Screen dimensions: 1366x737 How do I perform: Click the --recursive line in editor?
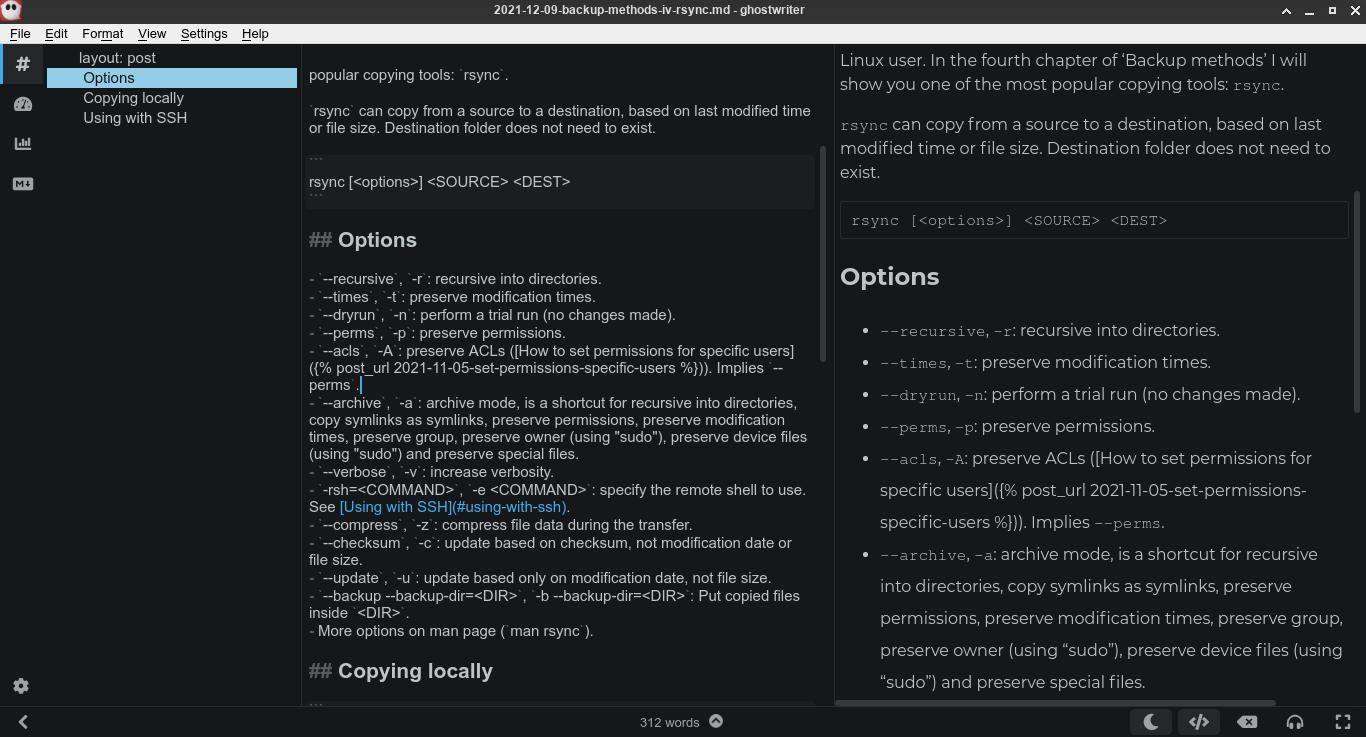click(455, 279)
